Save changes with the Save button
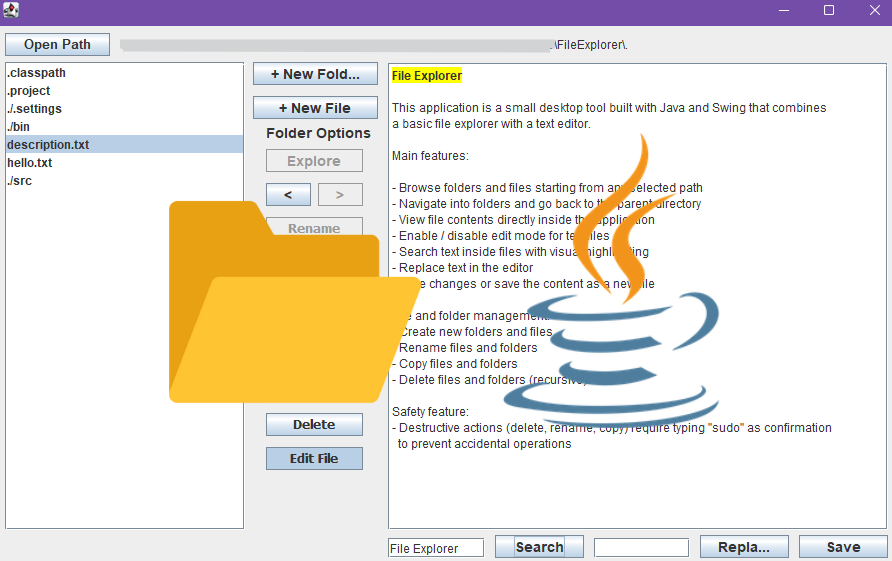Viewport: 892px width, 561px height. [843, 547]
